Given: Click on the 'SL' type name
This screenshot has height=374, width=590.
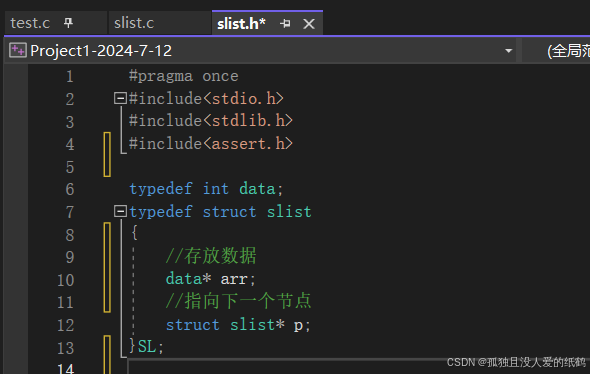Looking at the screenshot, I should (x=147, y=346).
